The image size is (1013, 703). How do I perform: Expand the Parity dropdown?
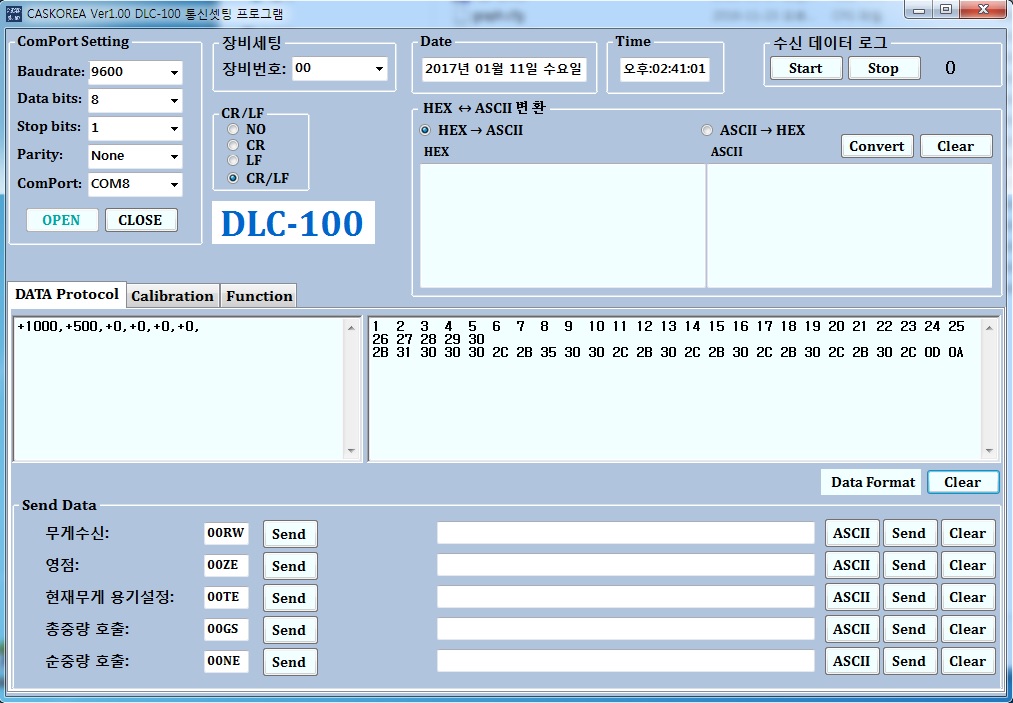click(x=174, y=156)
